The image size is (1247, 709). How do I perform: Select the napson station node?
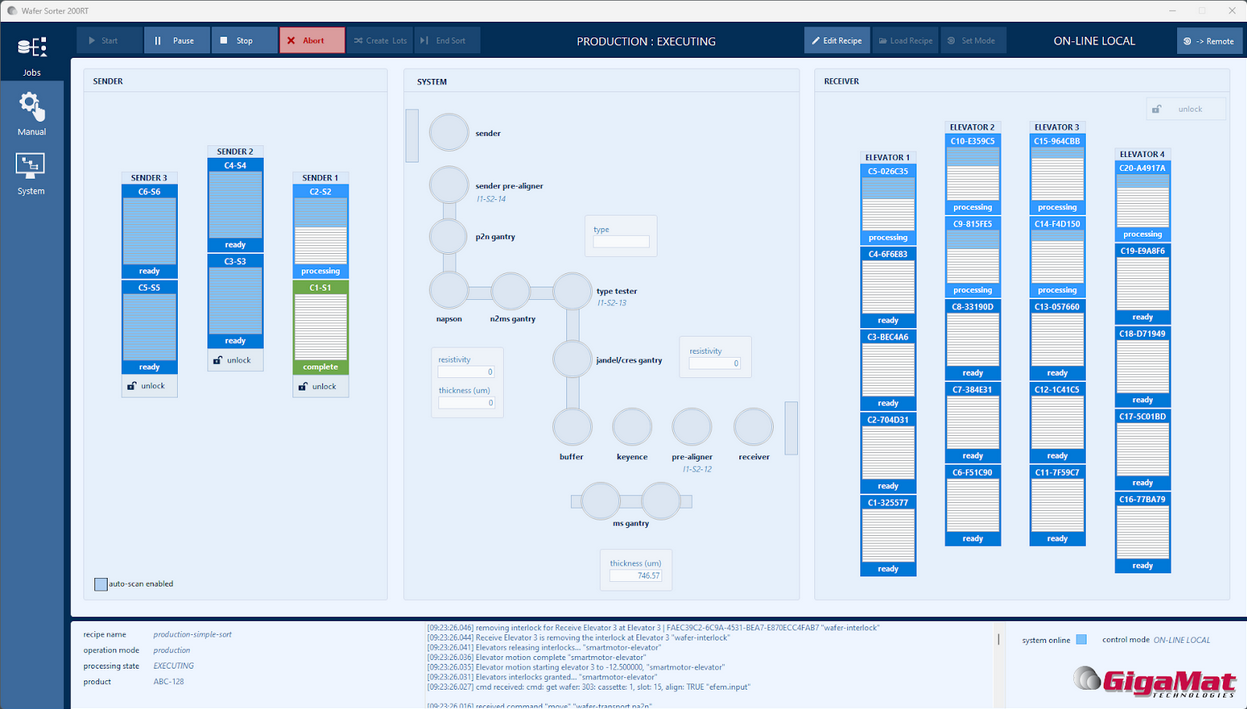pyautogui.click(x=449, y=292)
